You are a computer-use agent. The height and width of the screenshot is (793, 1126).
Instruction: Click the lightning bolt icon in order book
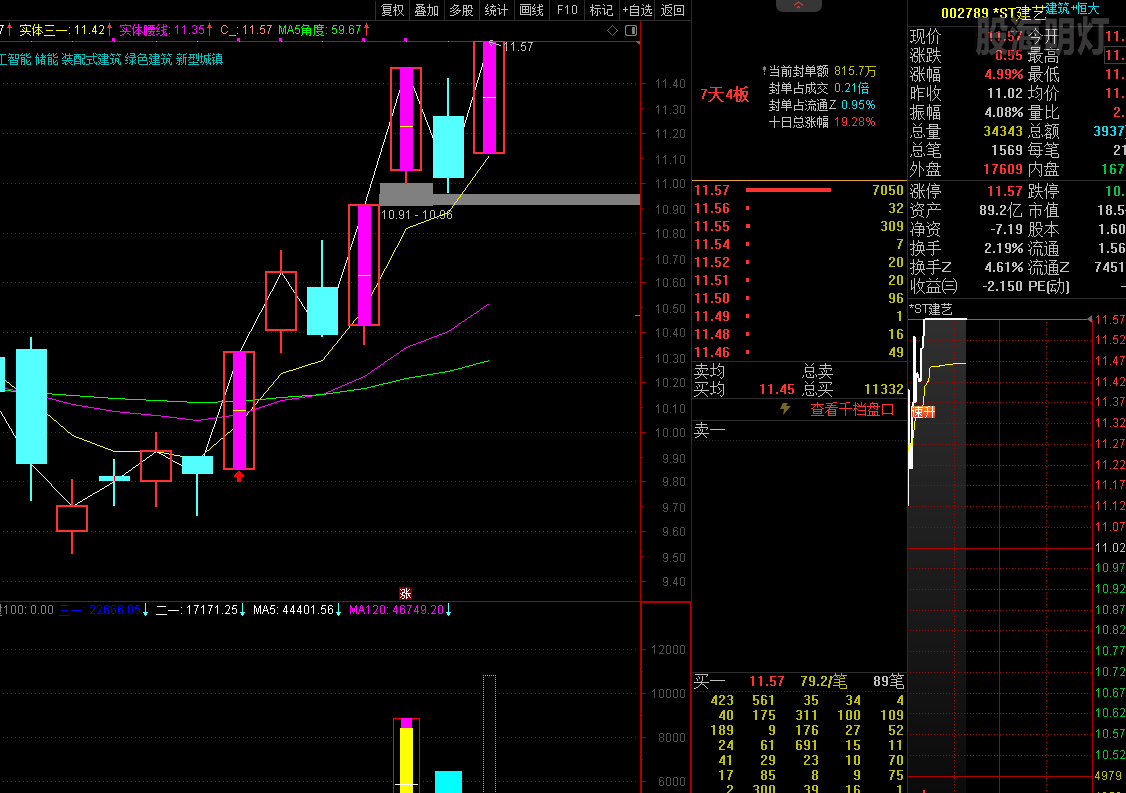point(785,409)
